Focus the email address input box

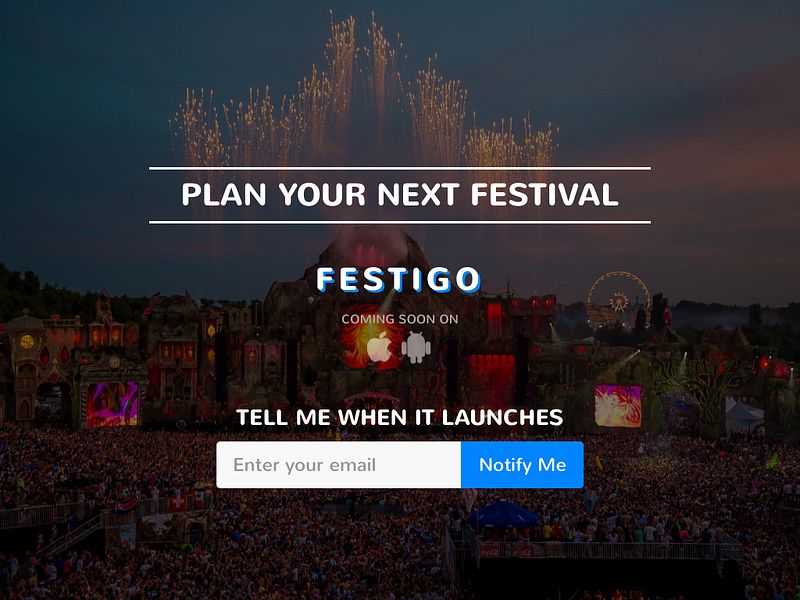pyautogui.click(x=340, y=464)
